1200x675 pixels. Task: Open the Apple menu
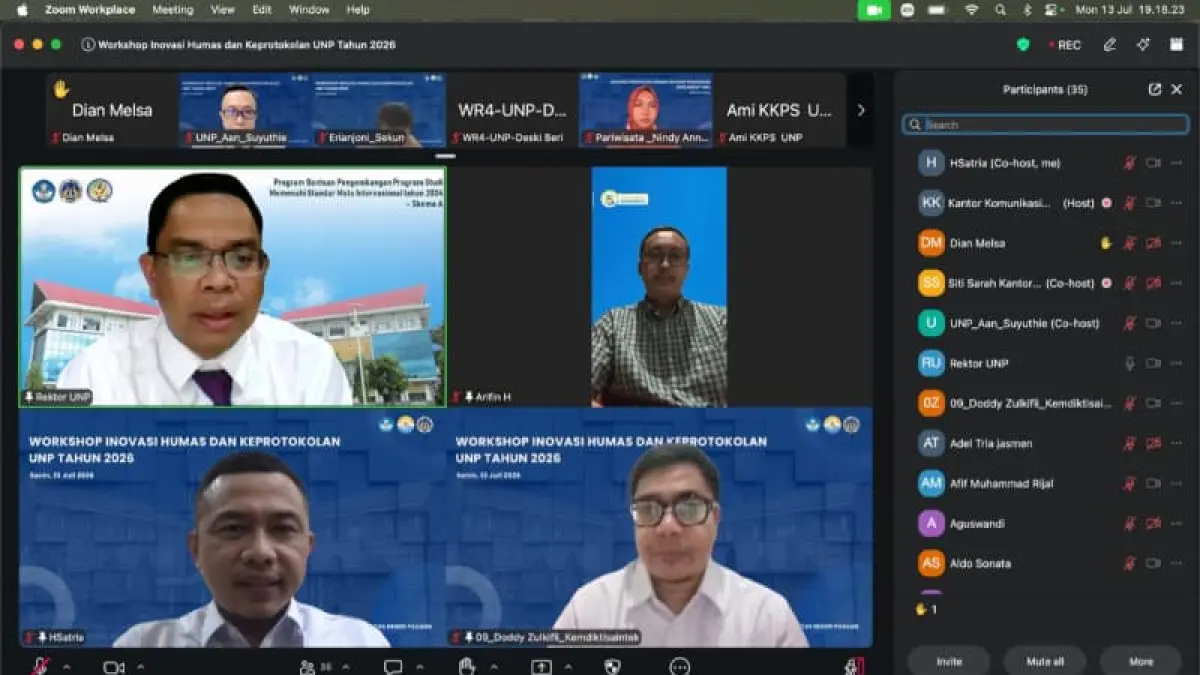coord(22,10)
